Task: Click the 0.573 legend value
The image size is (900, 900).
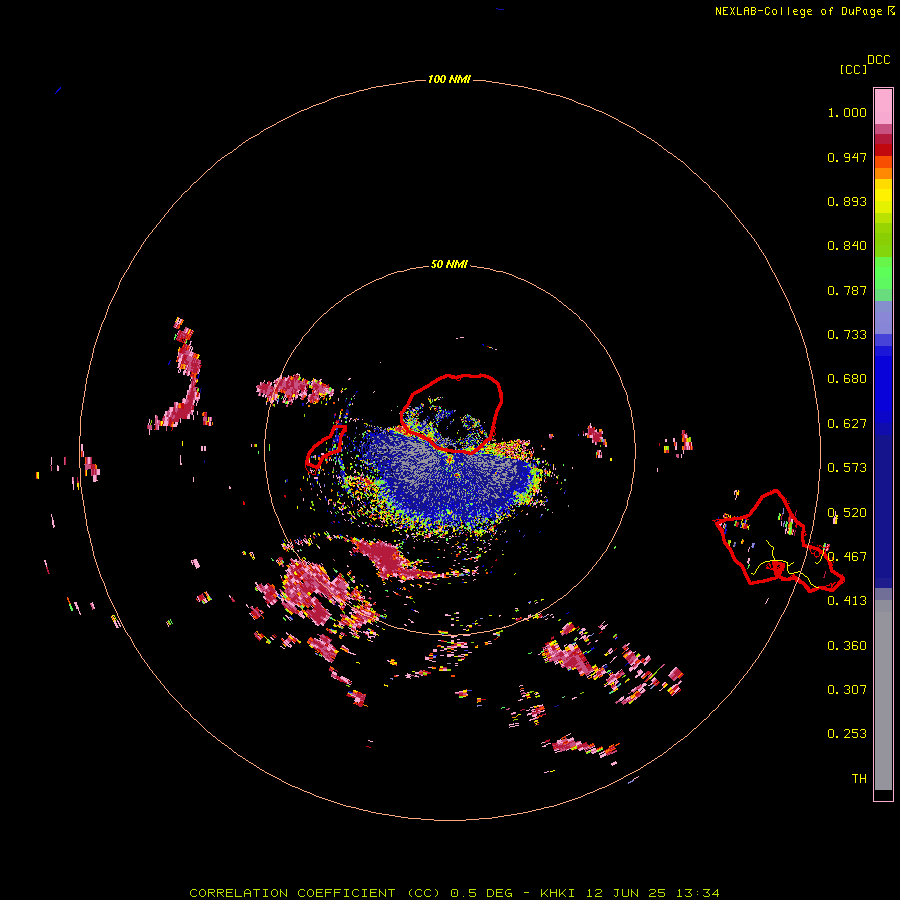Action: coord(847,468)
